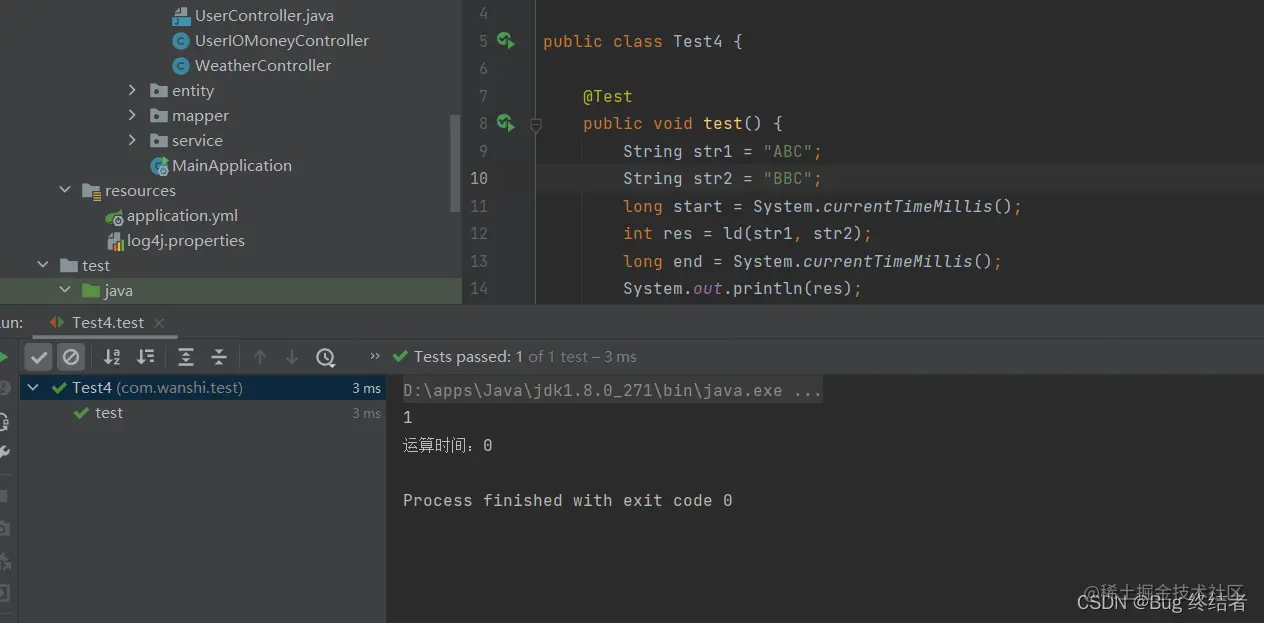Click mapper folder icon
The image size is (1264, 623).
159,116
